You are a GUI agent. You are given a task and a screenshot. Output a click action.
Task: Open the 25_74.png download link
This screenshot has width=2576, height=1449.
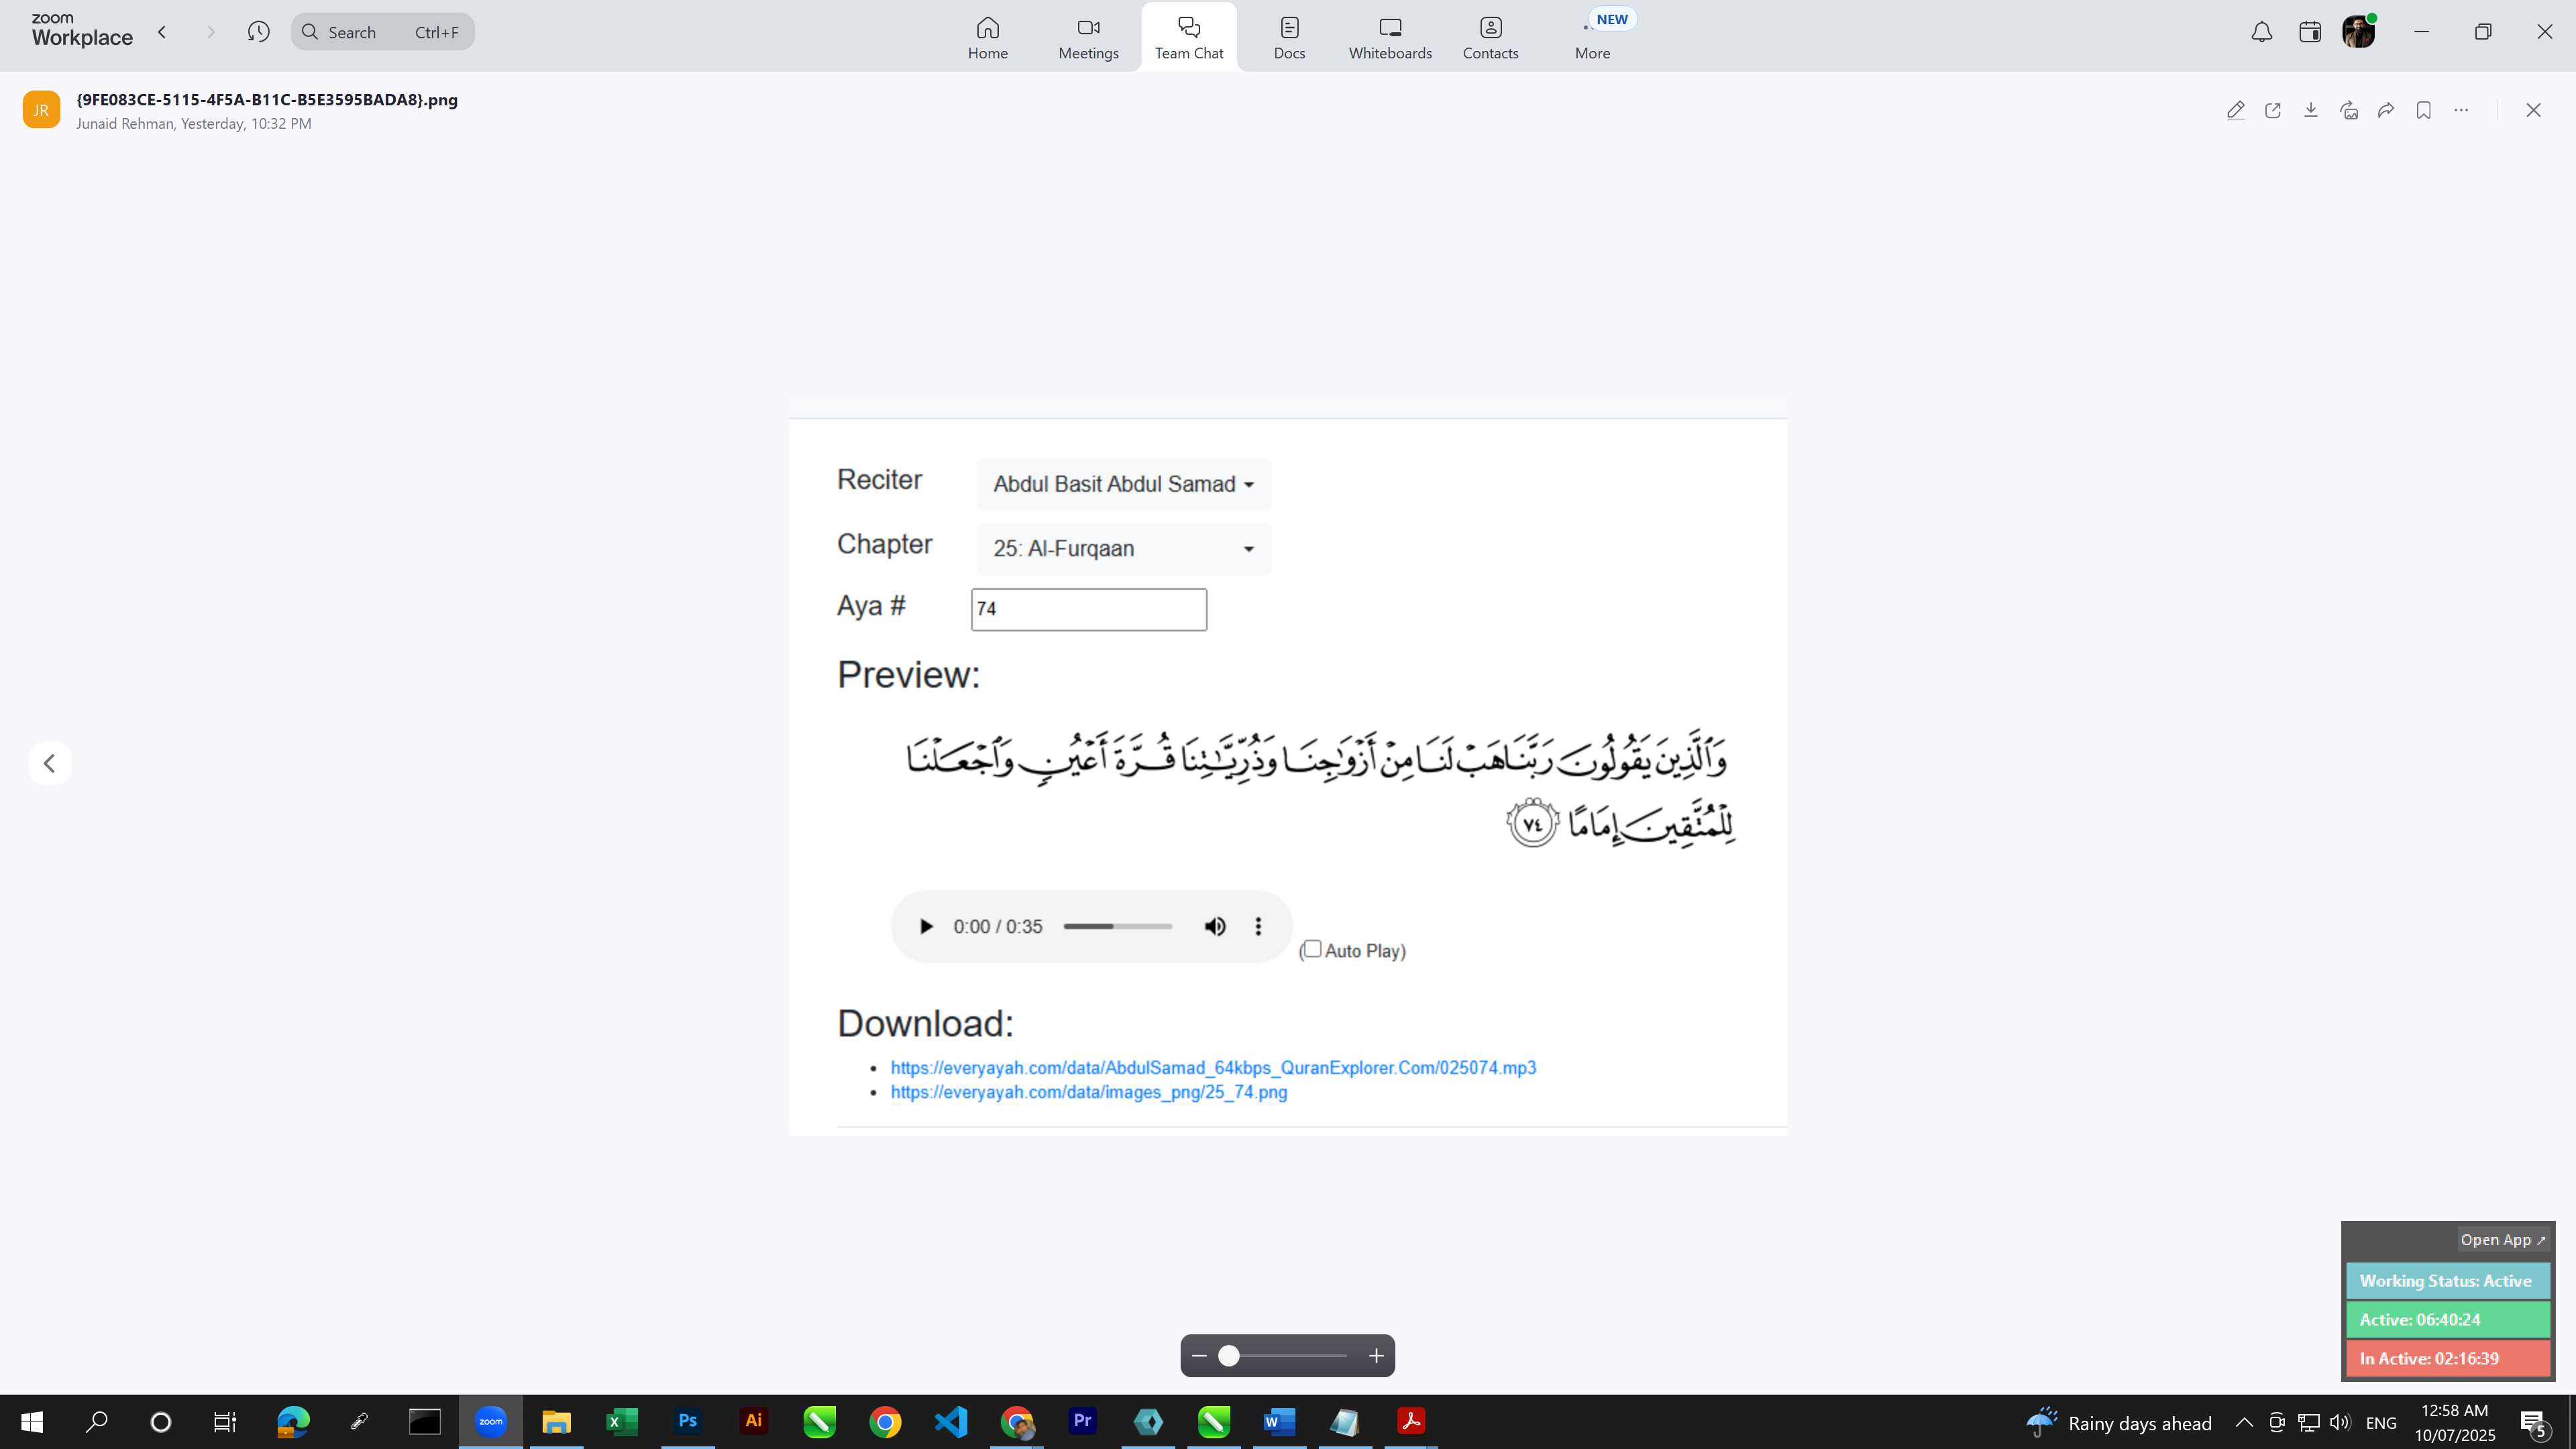pyautogui.click(x=1088, y=1092)
